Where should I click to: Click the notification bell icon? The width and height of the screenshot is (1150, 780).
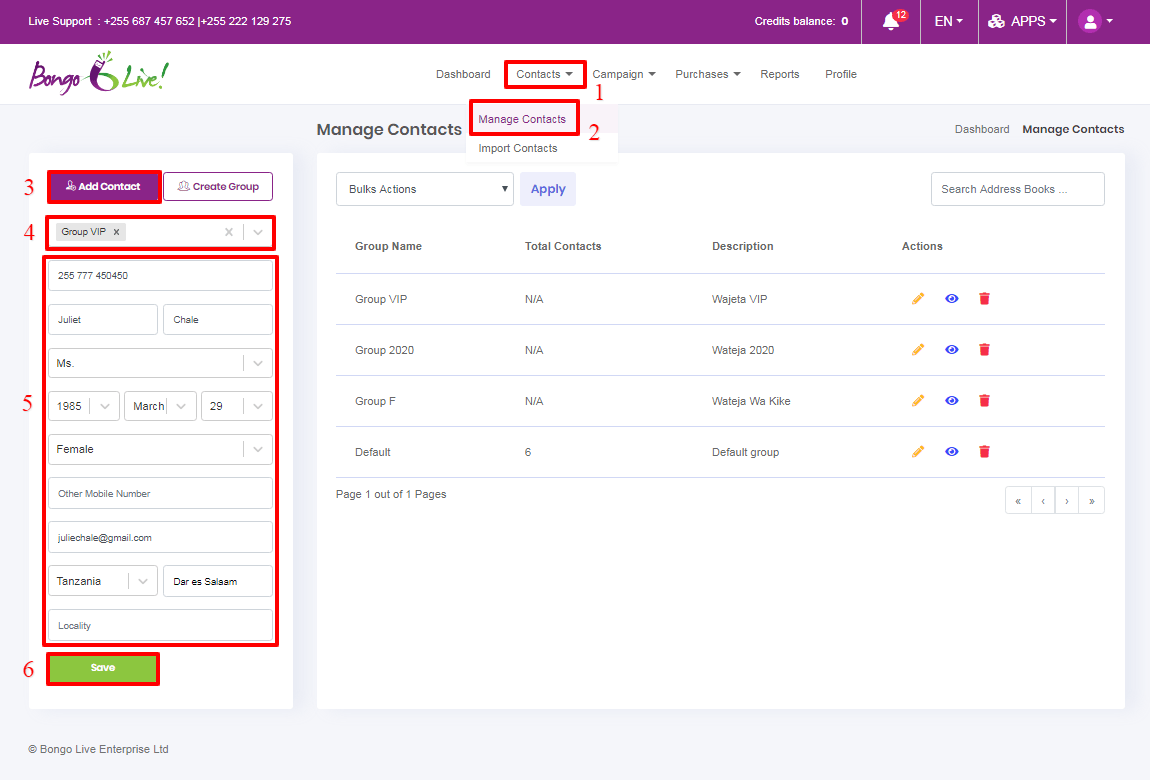pyautogui.click(x=891, y=21)
